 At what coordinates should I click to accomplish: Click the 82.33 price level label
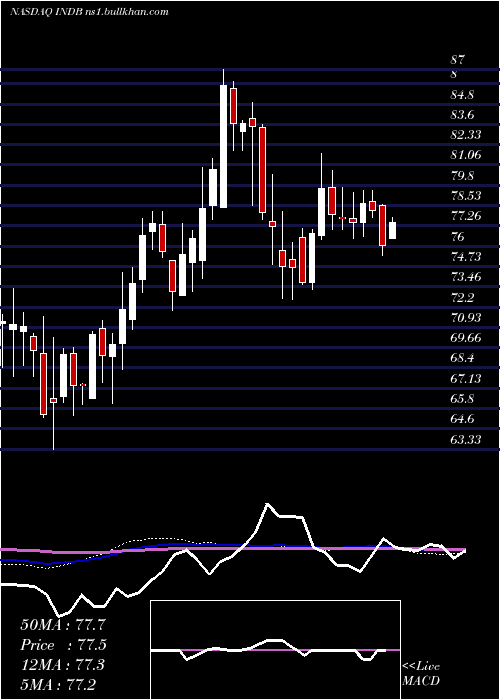tap(466, 135)
